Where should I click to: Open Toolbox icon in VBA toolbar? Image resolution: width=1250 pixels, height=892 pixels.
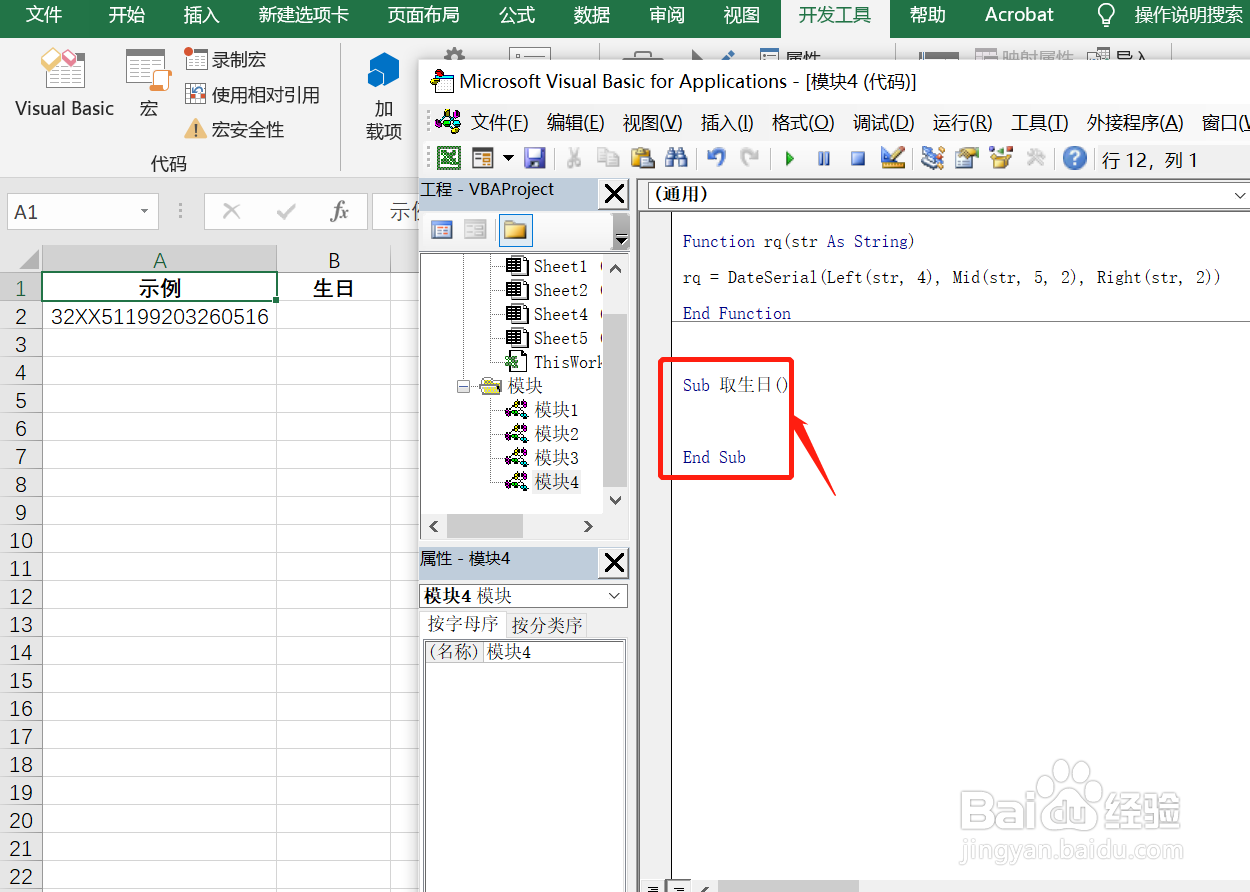click(1035, 158)
